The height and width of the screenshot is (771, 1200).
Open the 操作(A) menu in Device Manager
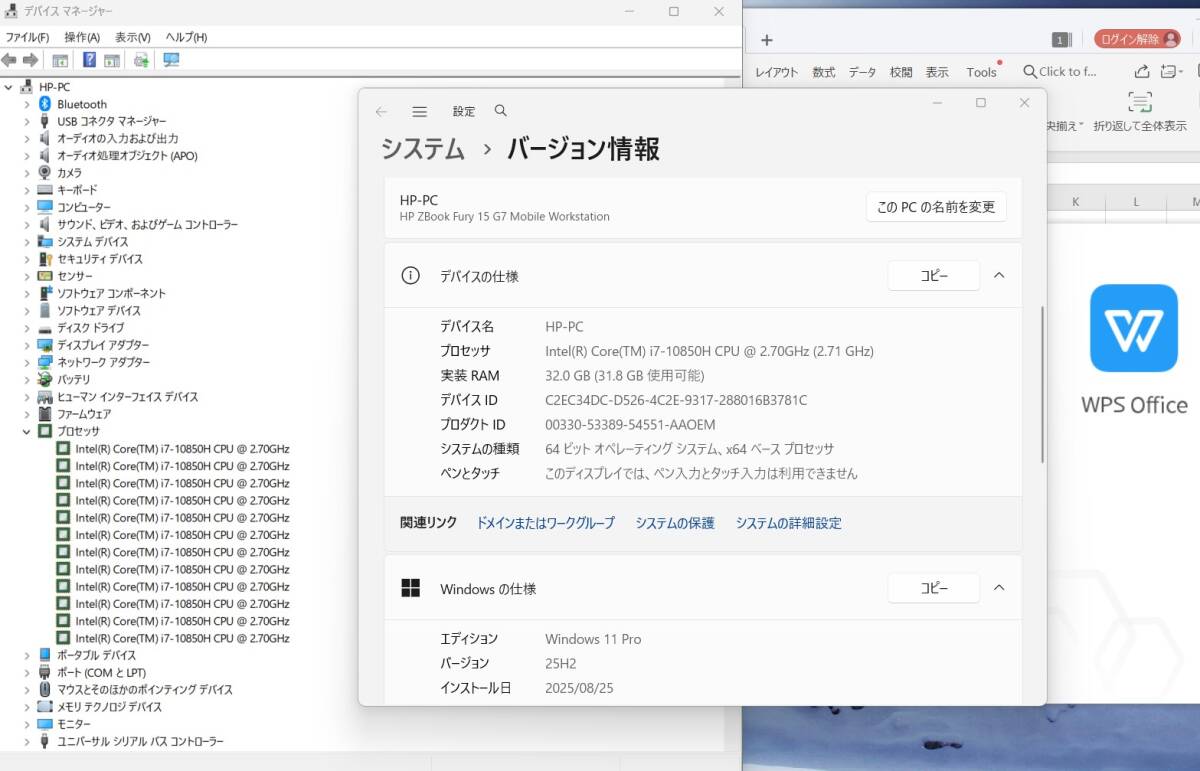(x=82, y=37)
